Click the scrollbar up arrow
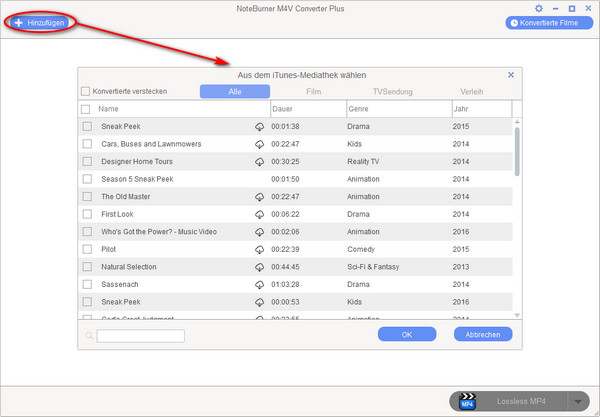Image resolution: width=600 pixels, height=417 pixels. coord(517,122)
